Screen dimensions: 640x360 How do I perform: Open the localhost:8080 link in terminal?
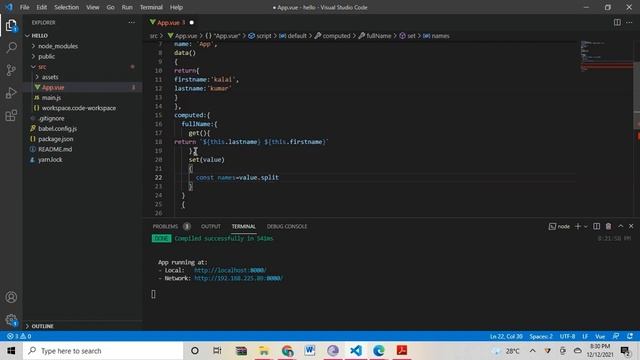(230, 270)
